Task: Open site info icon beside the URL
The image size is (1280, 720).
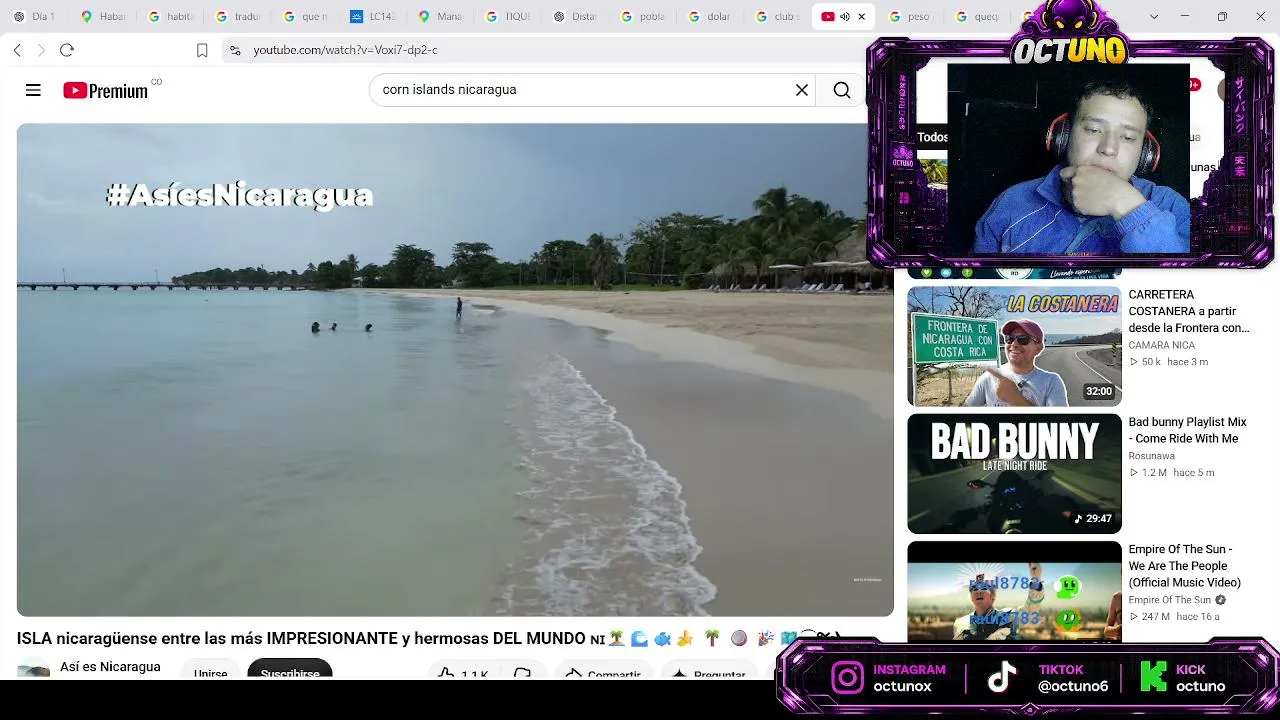Action: (234, 50)
